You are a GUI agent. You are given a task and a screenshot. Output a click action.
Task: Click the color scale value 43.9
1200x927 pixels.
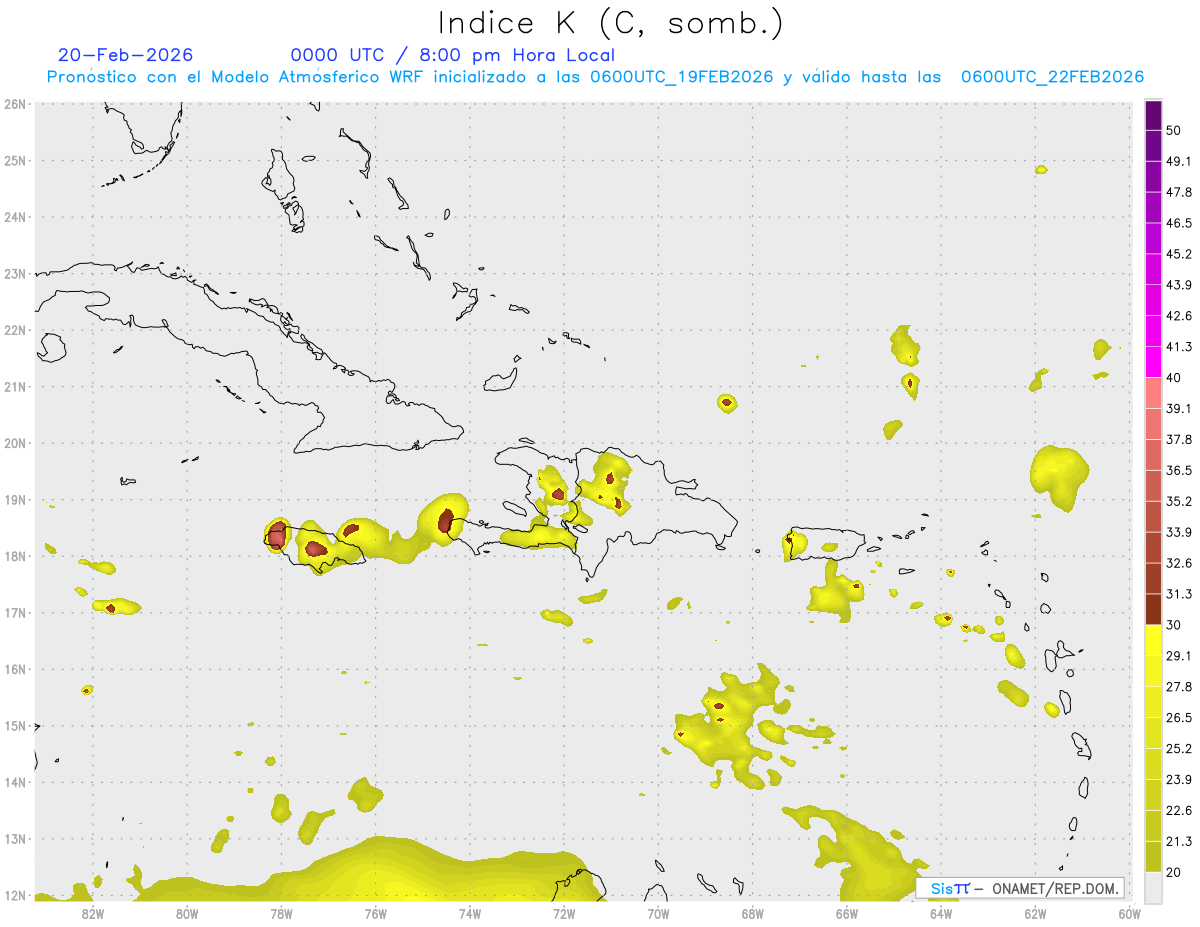(1178, 285)
